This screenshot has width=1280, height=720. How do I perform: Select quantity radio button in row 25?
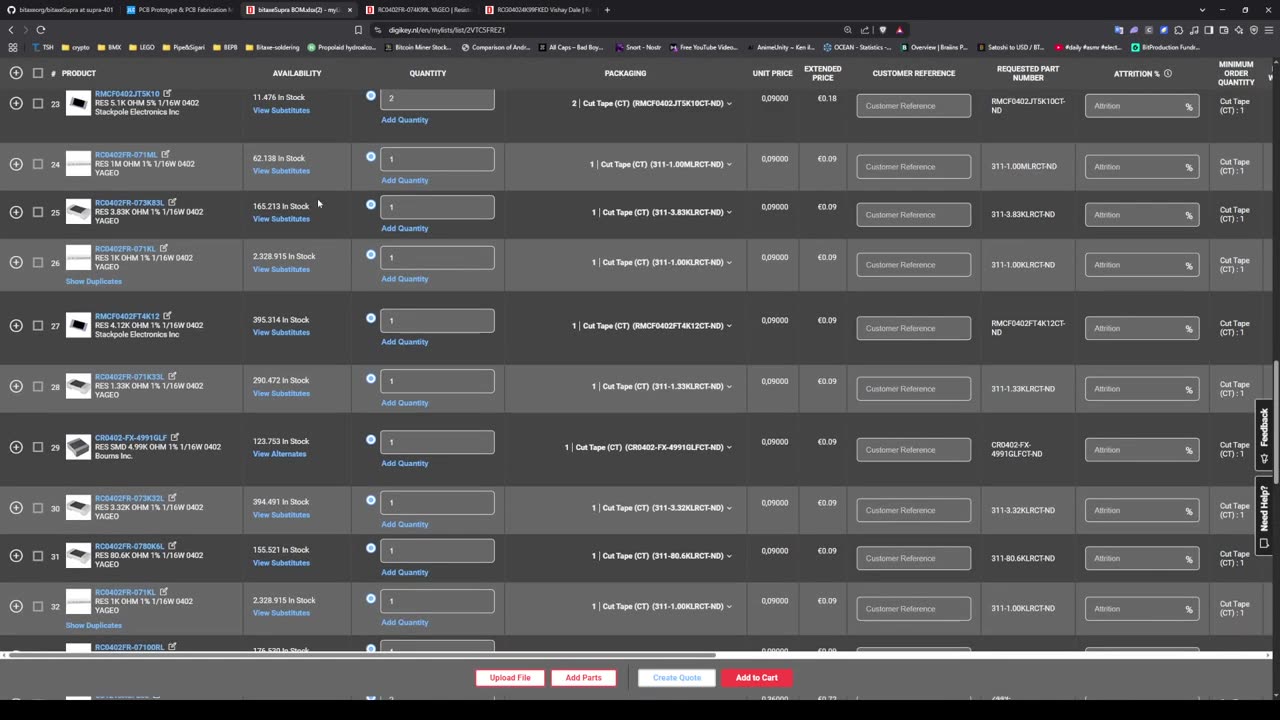tap(371, 205)
